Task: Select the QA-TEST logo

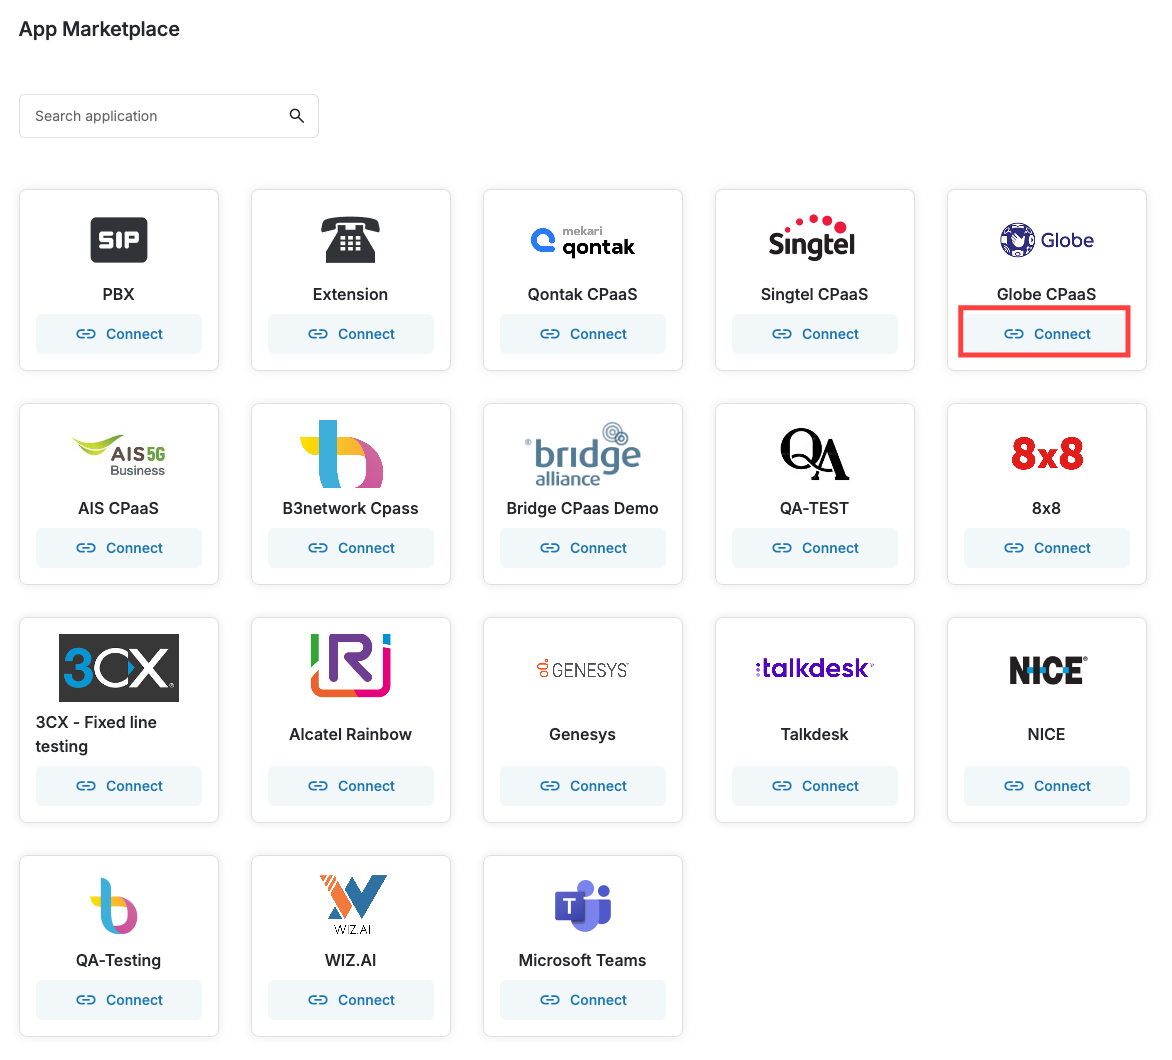Action: pos(814,454)
